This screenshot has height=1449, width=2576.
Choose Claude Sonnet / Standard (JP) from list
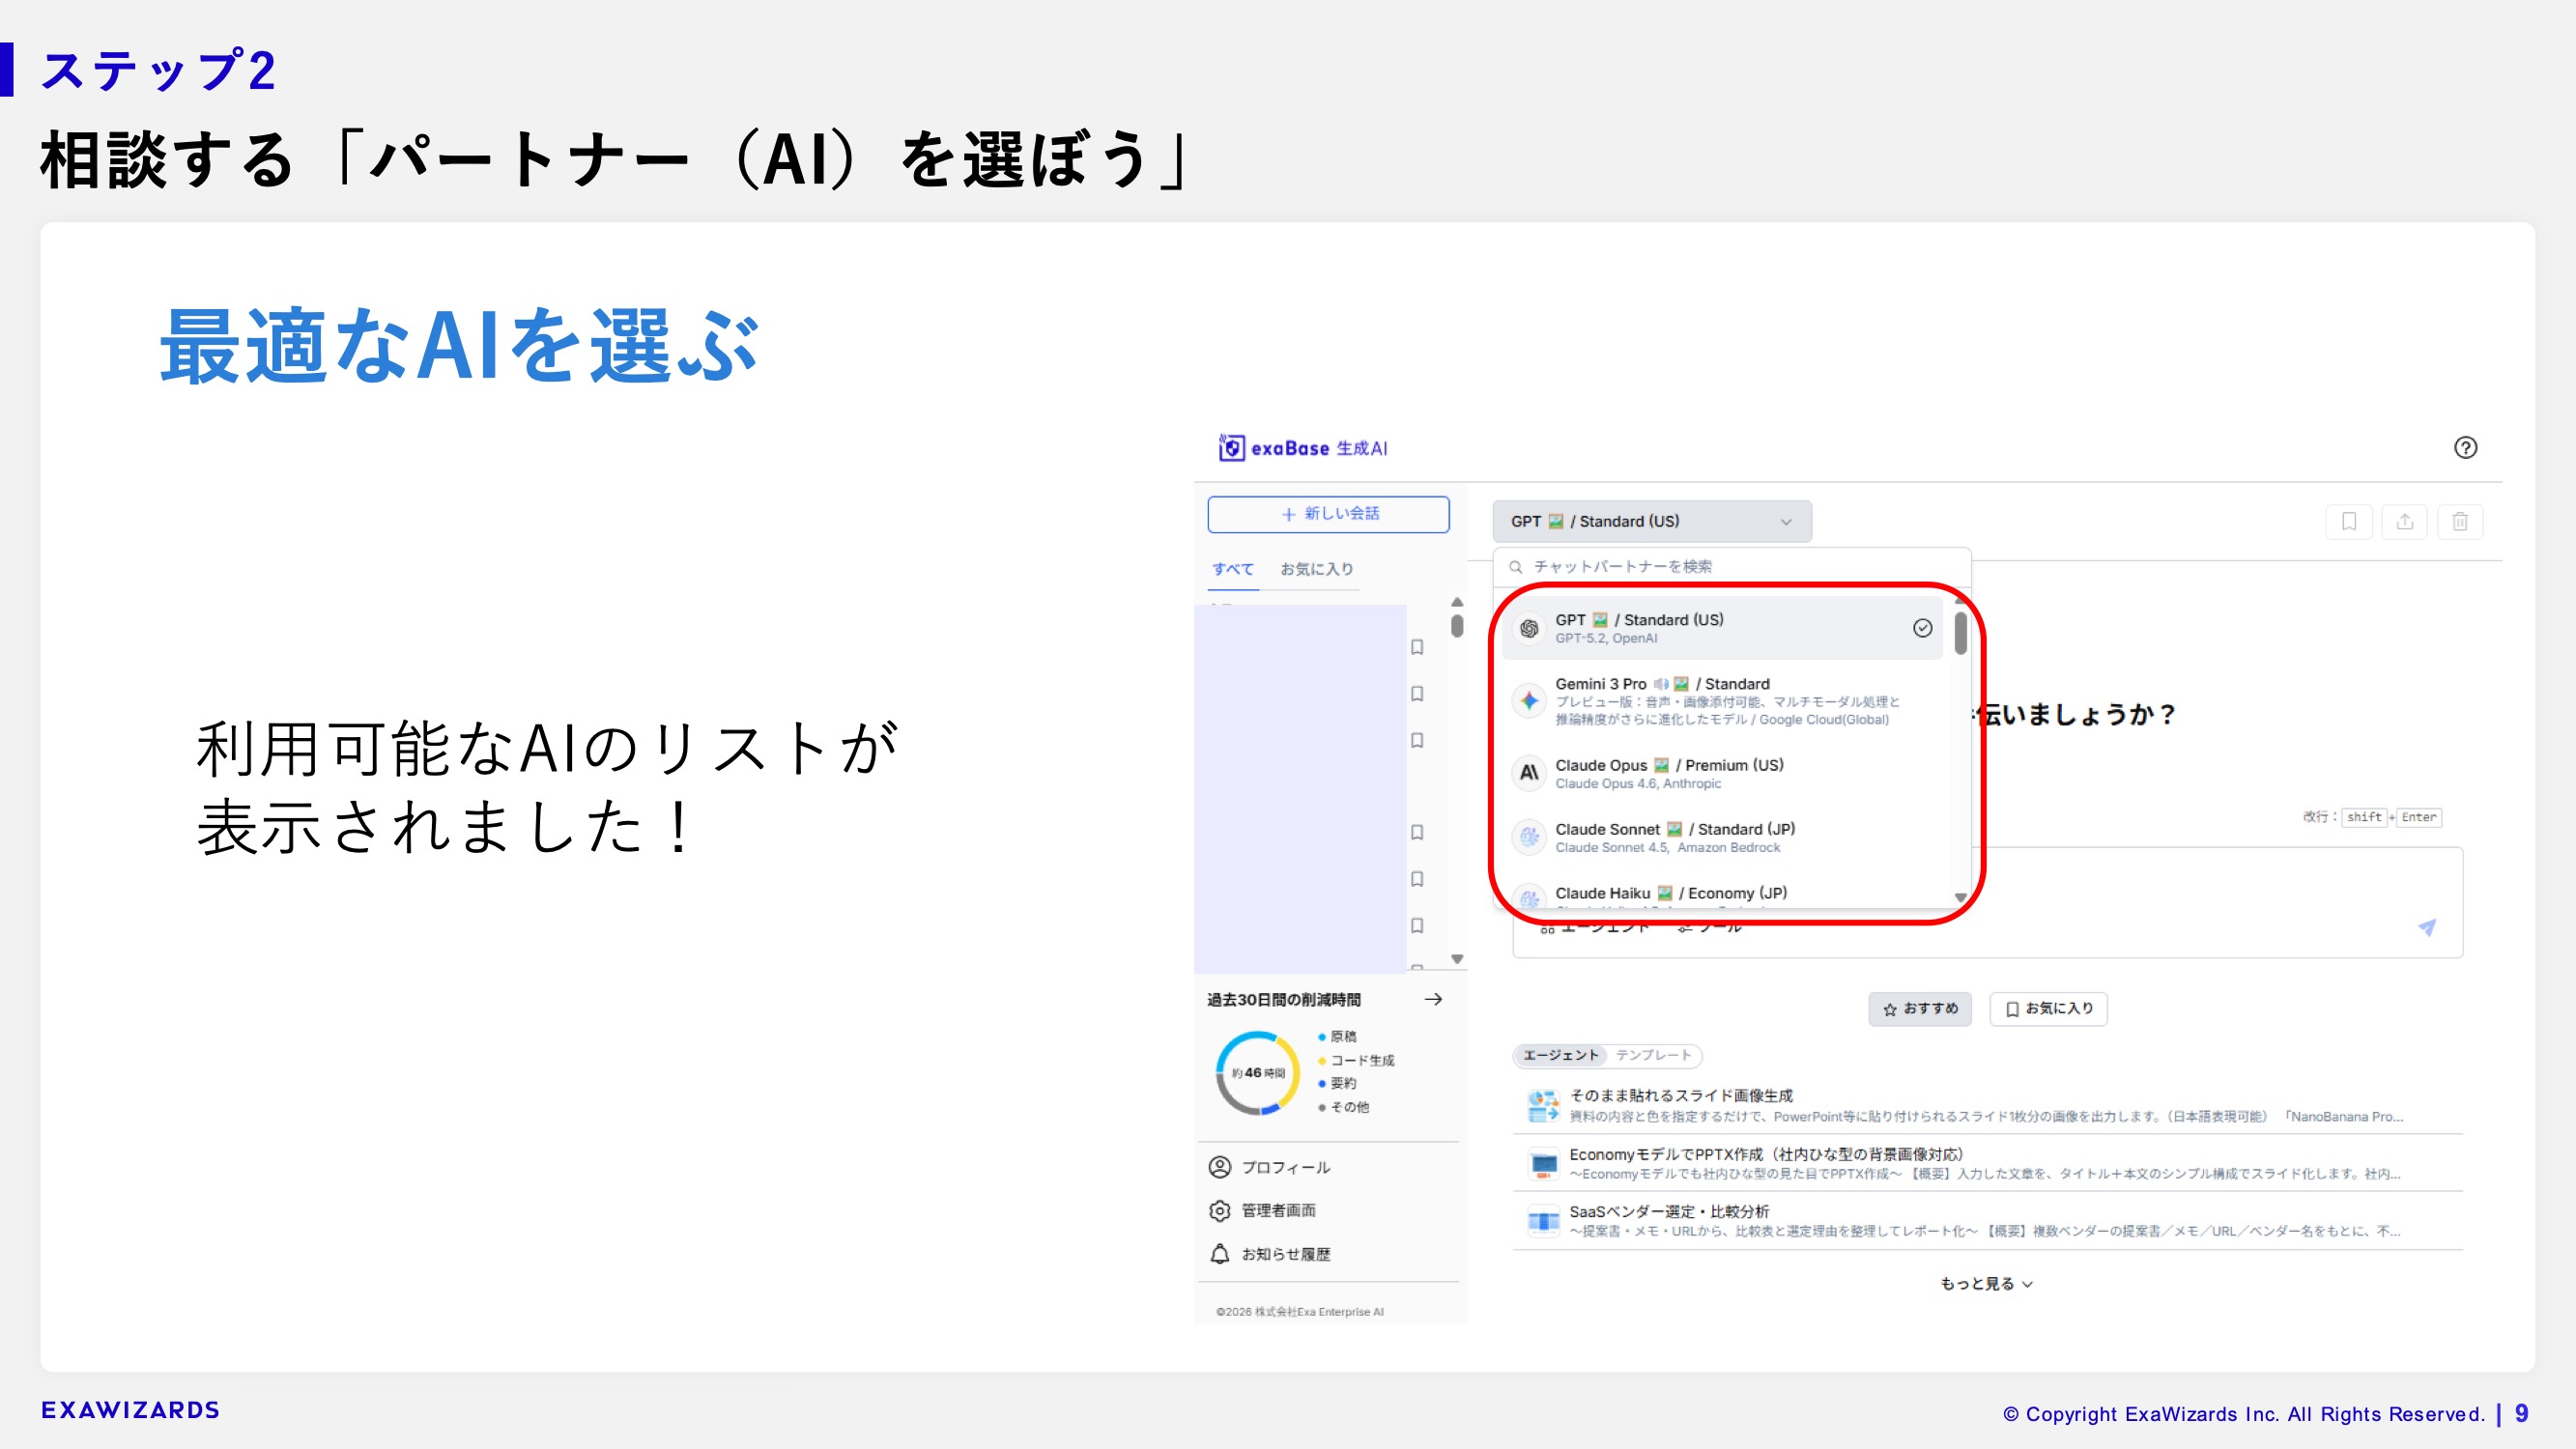tap(1722, 837)
